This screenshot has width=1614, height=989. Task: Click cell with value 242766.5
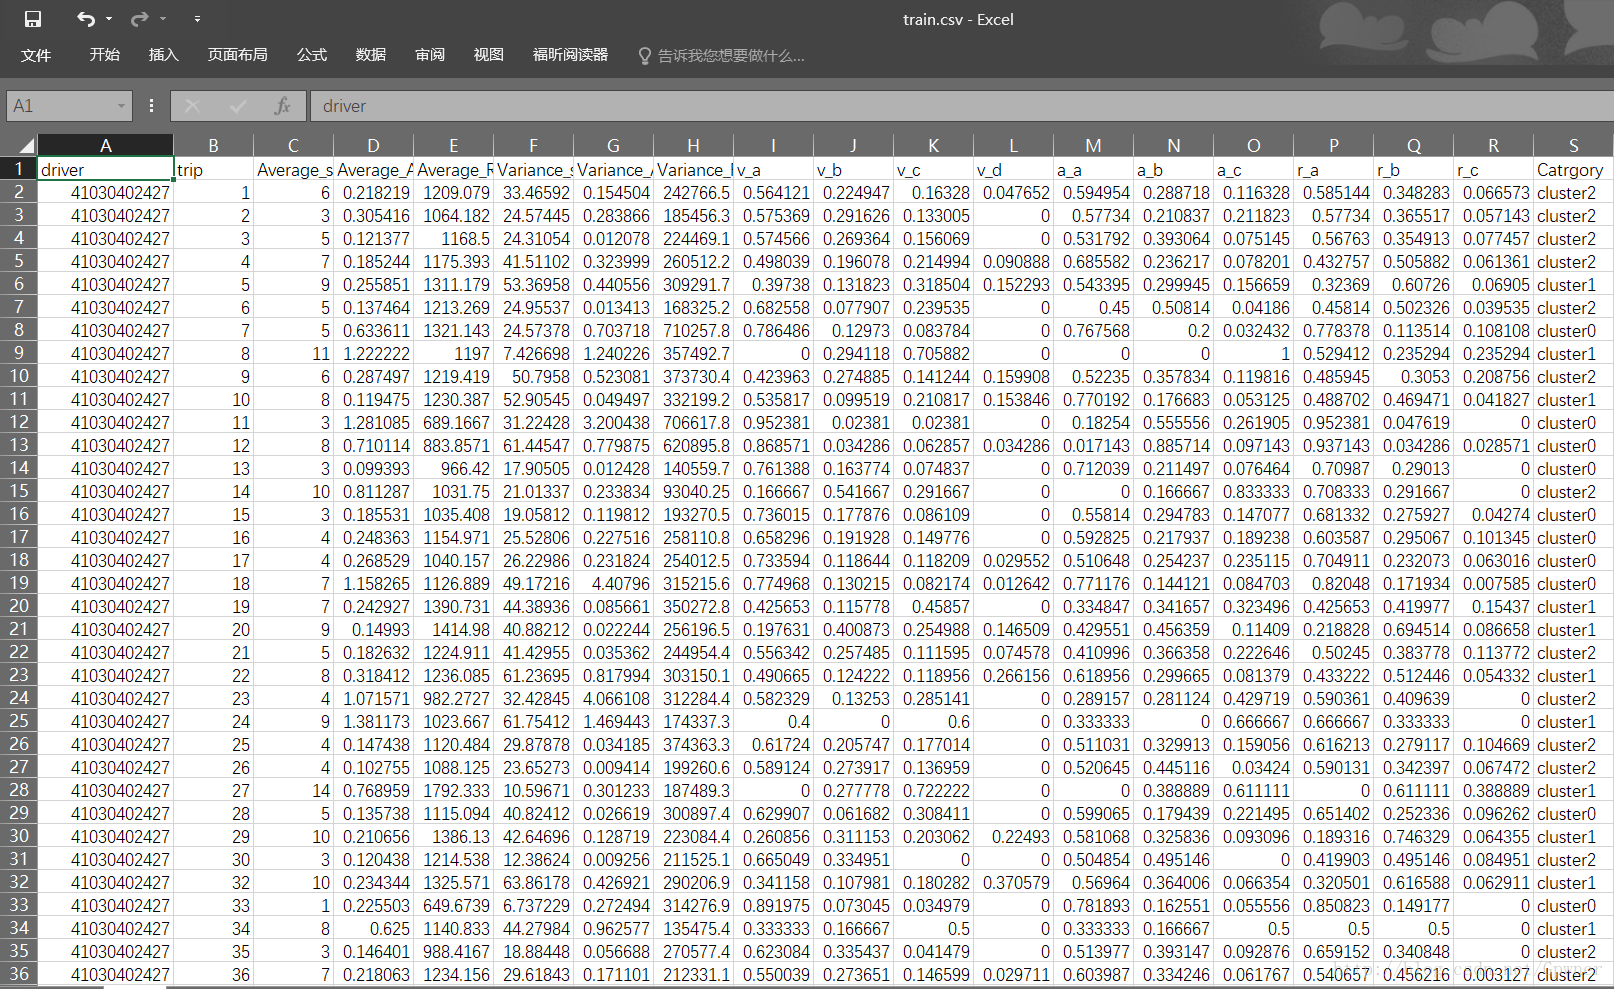(x=693, y=192)
